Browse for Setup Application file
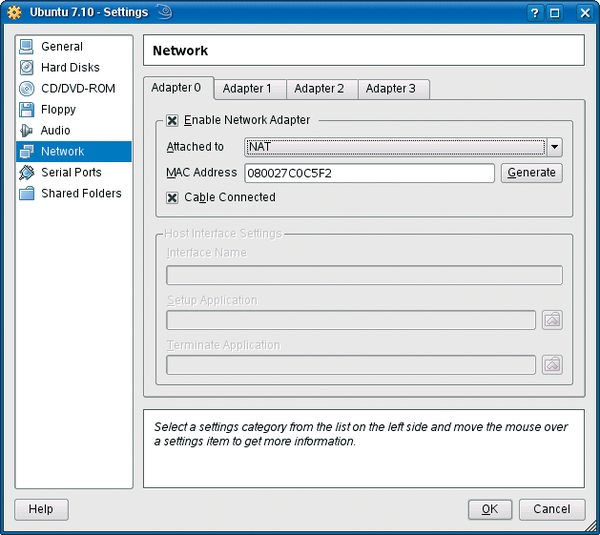 coord(552,320)
